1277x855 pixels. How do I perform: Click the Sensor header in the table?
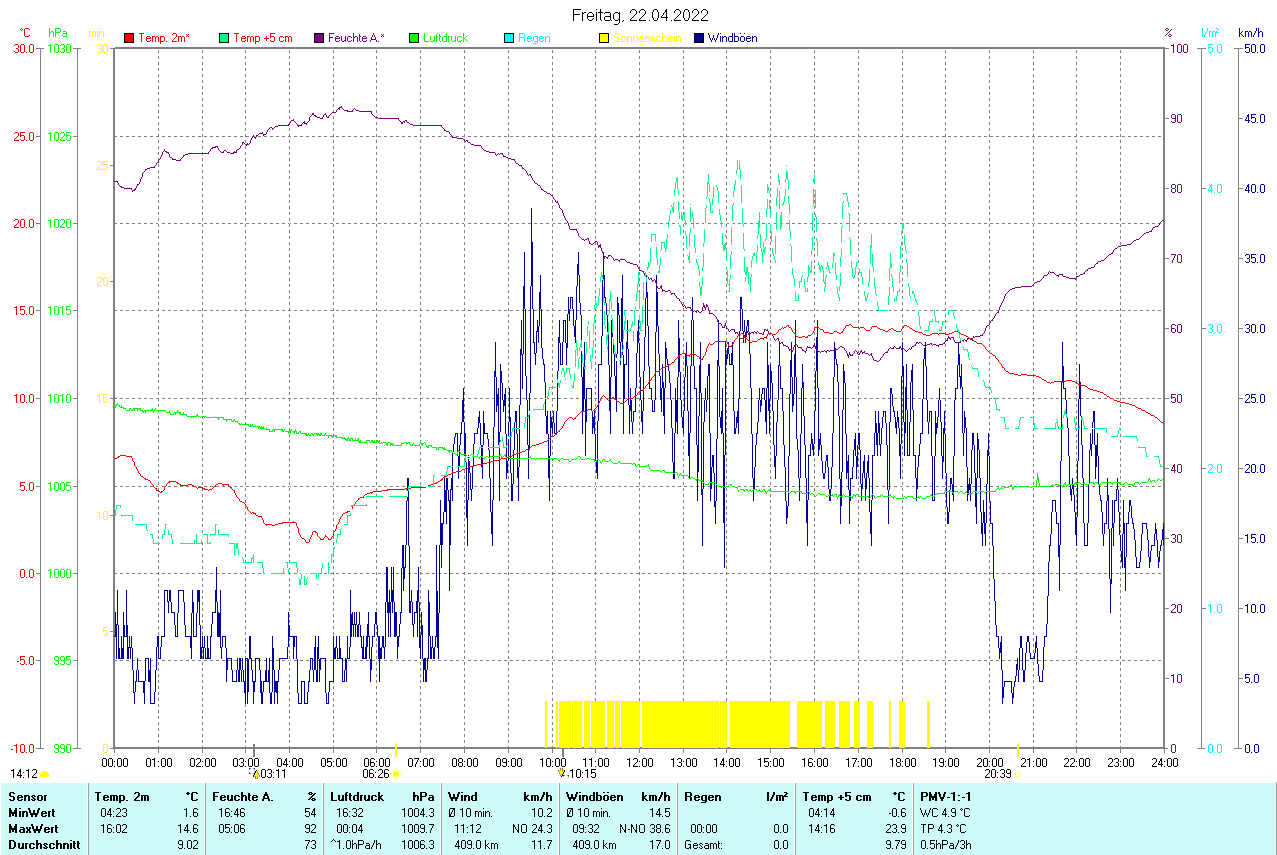28,797
